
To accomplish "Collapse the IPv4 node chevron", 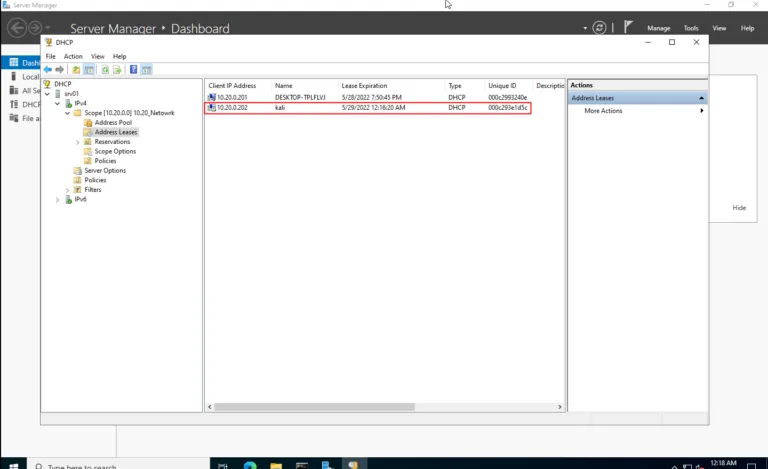I will pos(57,103).
